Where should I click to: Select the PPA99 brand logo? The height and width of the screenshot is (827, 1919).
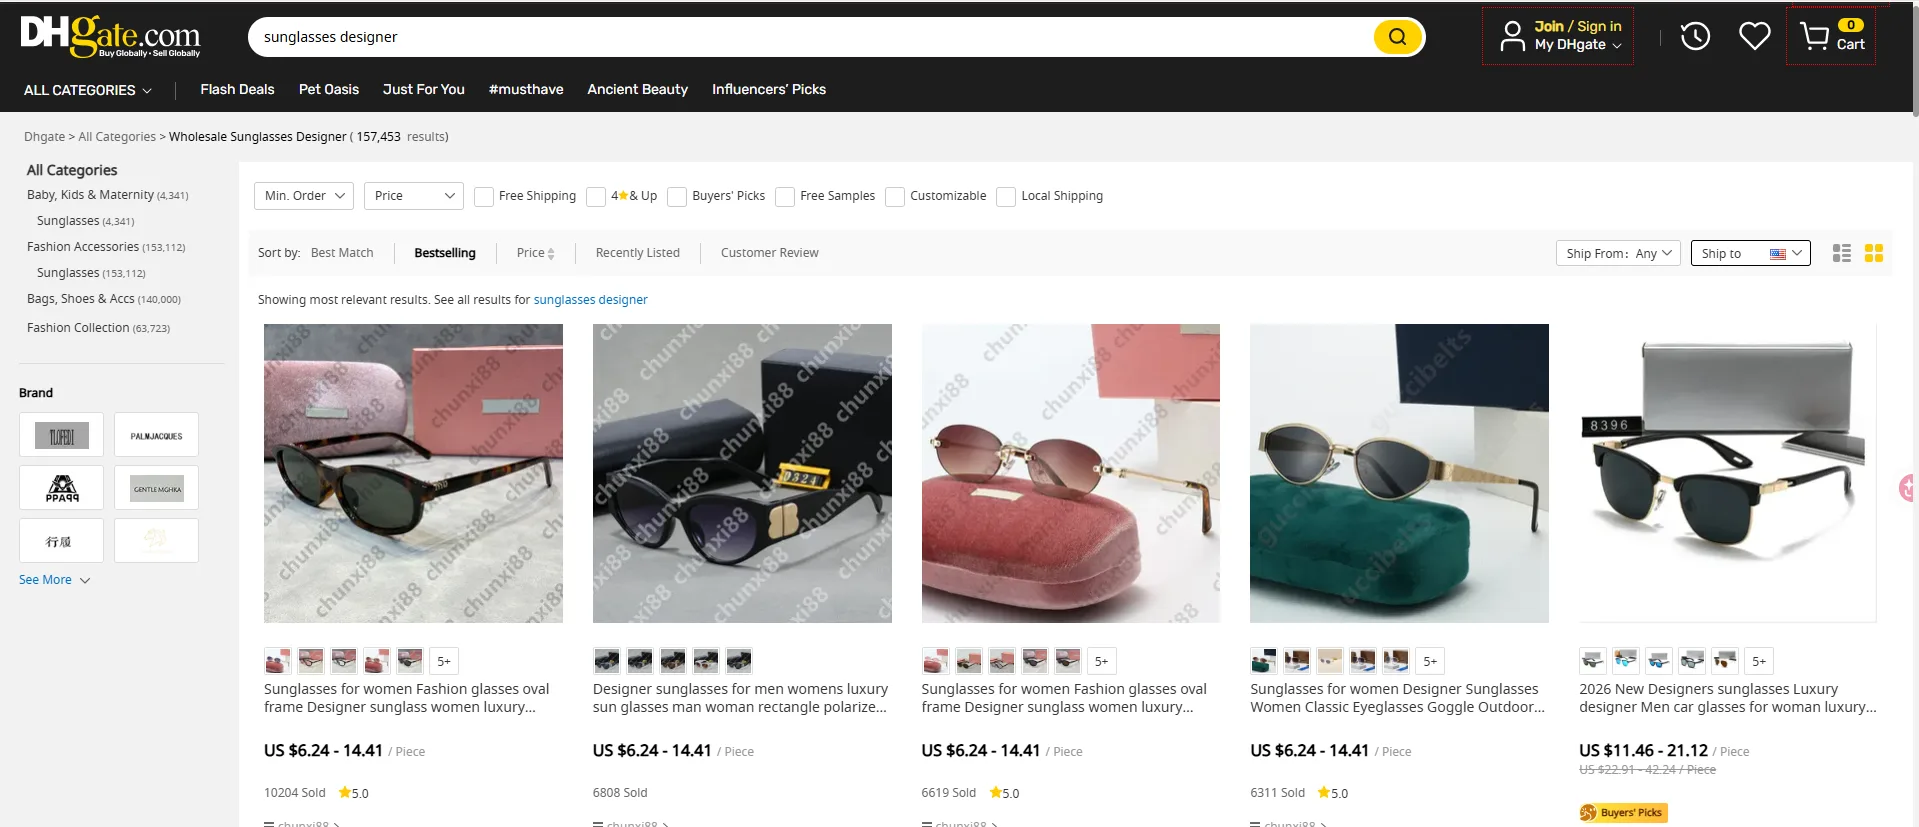(x=62, y=488)
